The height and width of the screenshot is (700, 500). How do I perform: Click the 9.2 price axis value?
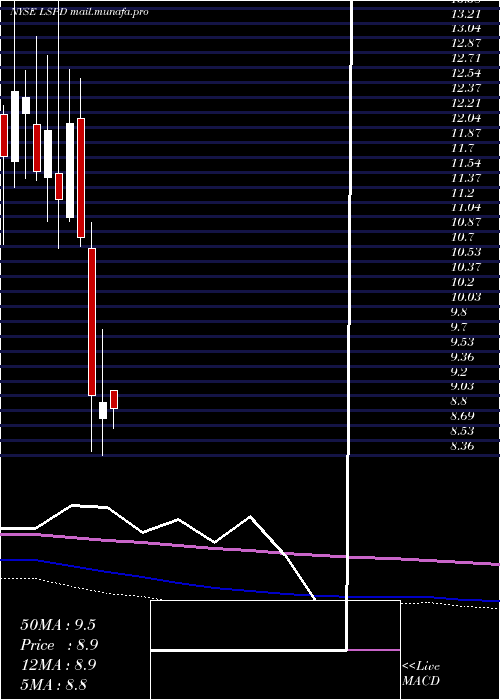[459, 372]
